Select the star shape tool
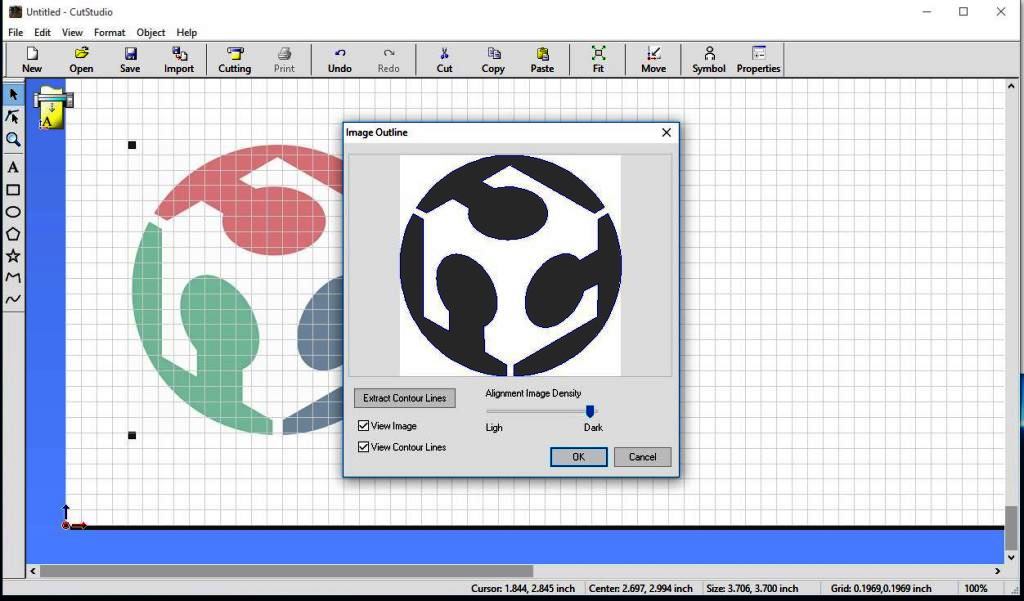 (x=13, y=255)
